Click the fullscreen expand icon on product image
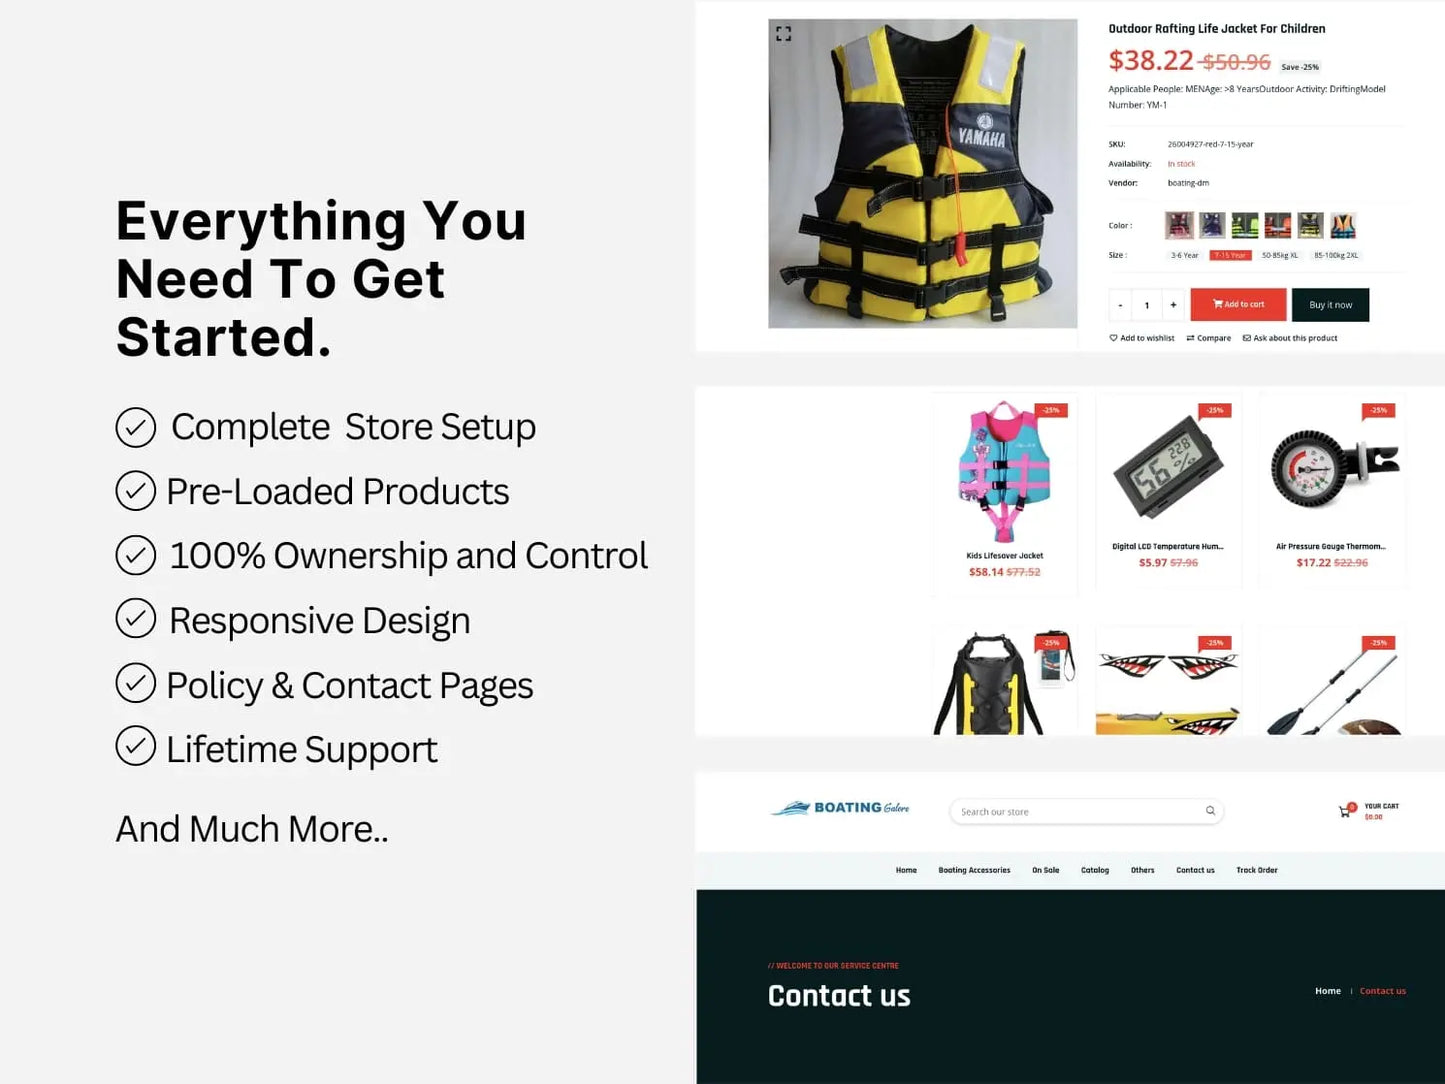The width and height of the screenshot is (1445, 1084). [783, 34]
